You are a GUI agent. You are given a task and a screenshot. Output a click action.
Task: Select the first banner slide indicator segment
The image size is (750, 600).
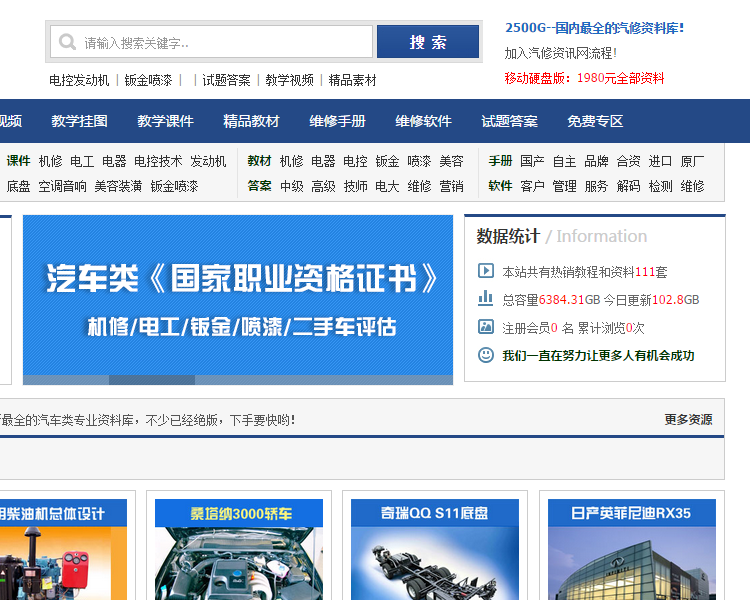[x=66, y=380]
